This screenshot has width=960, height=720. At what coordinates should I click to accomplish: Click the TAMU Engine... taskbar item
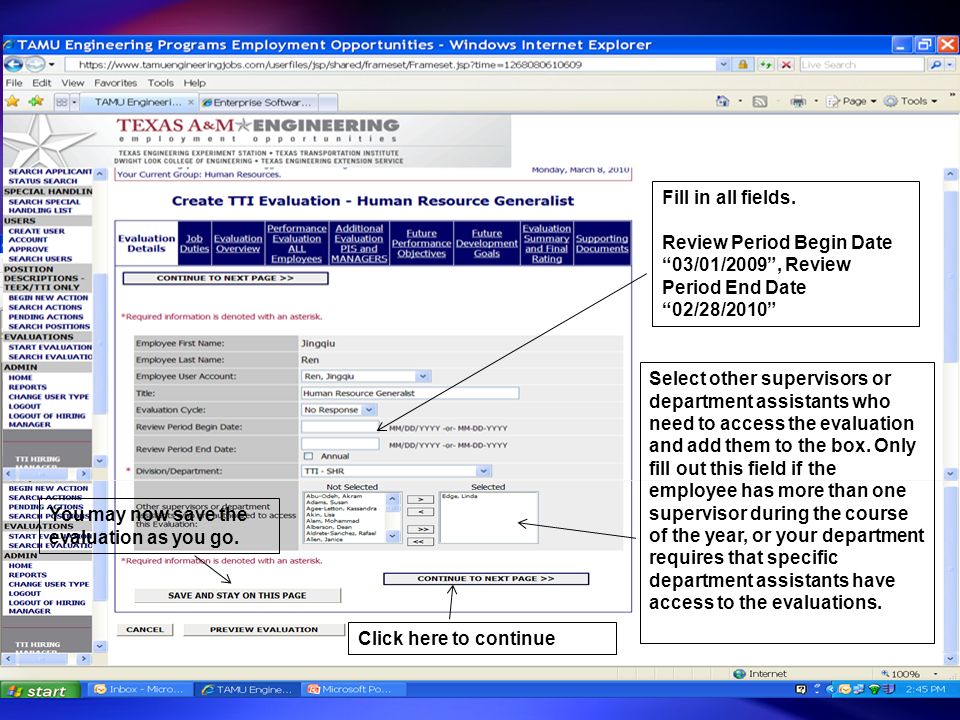(x=246, y=689)
